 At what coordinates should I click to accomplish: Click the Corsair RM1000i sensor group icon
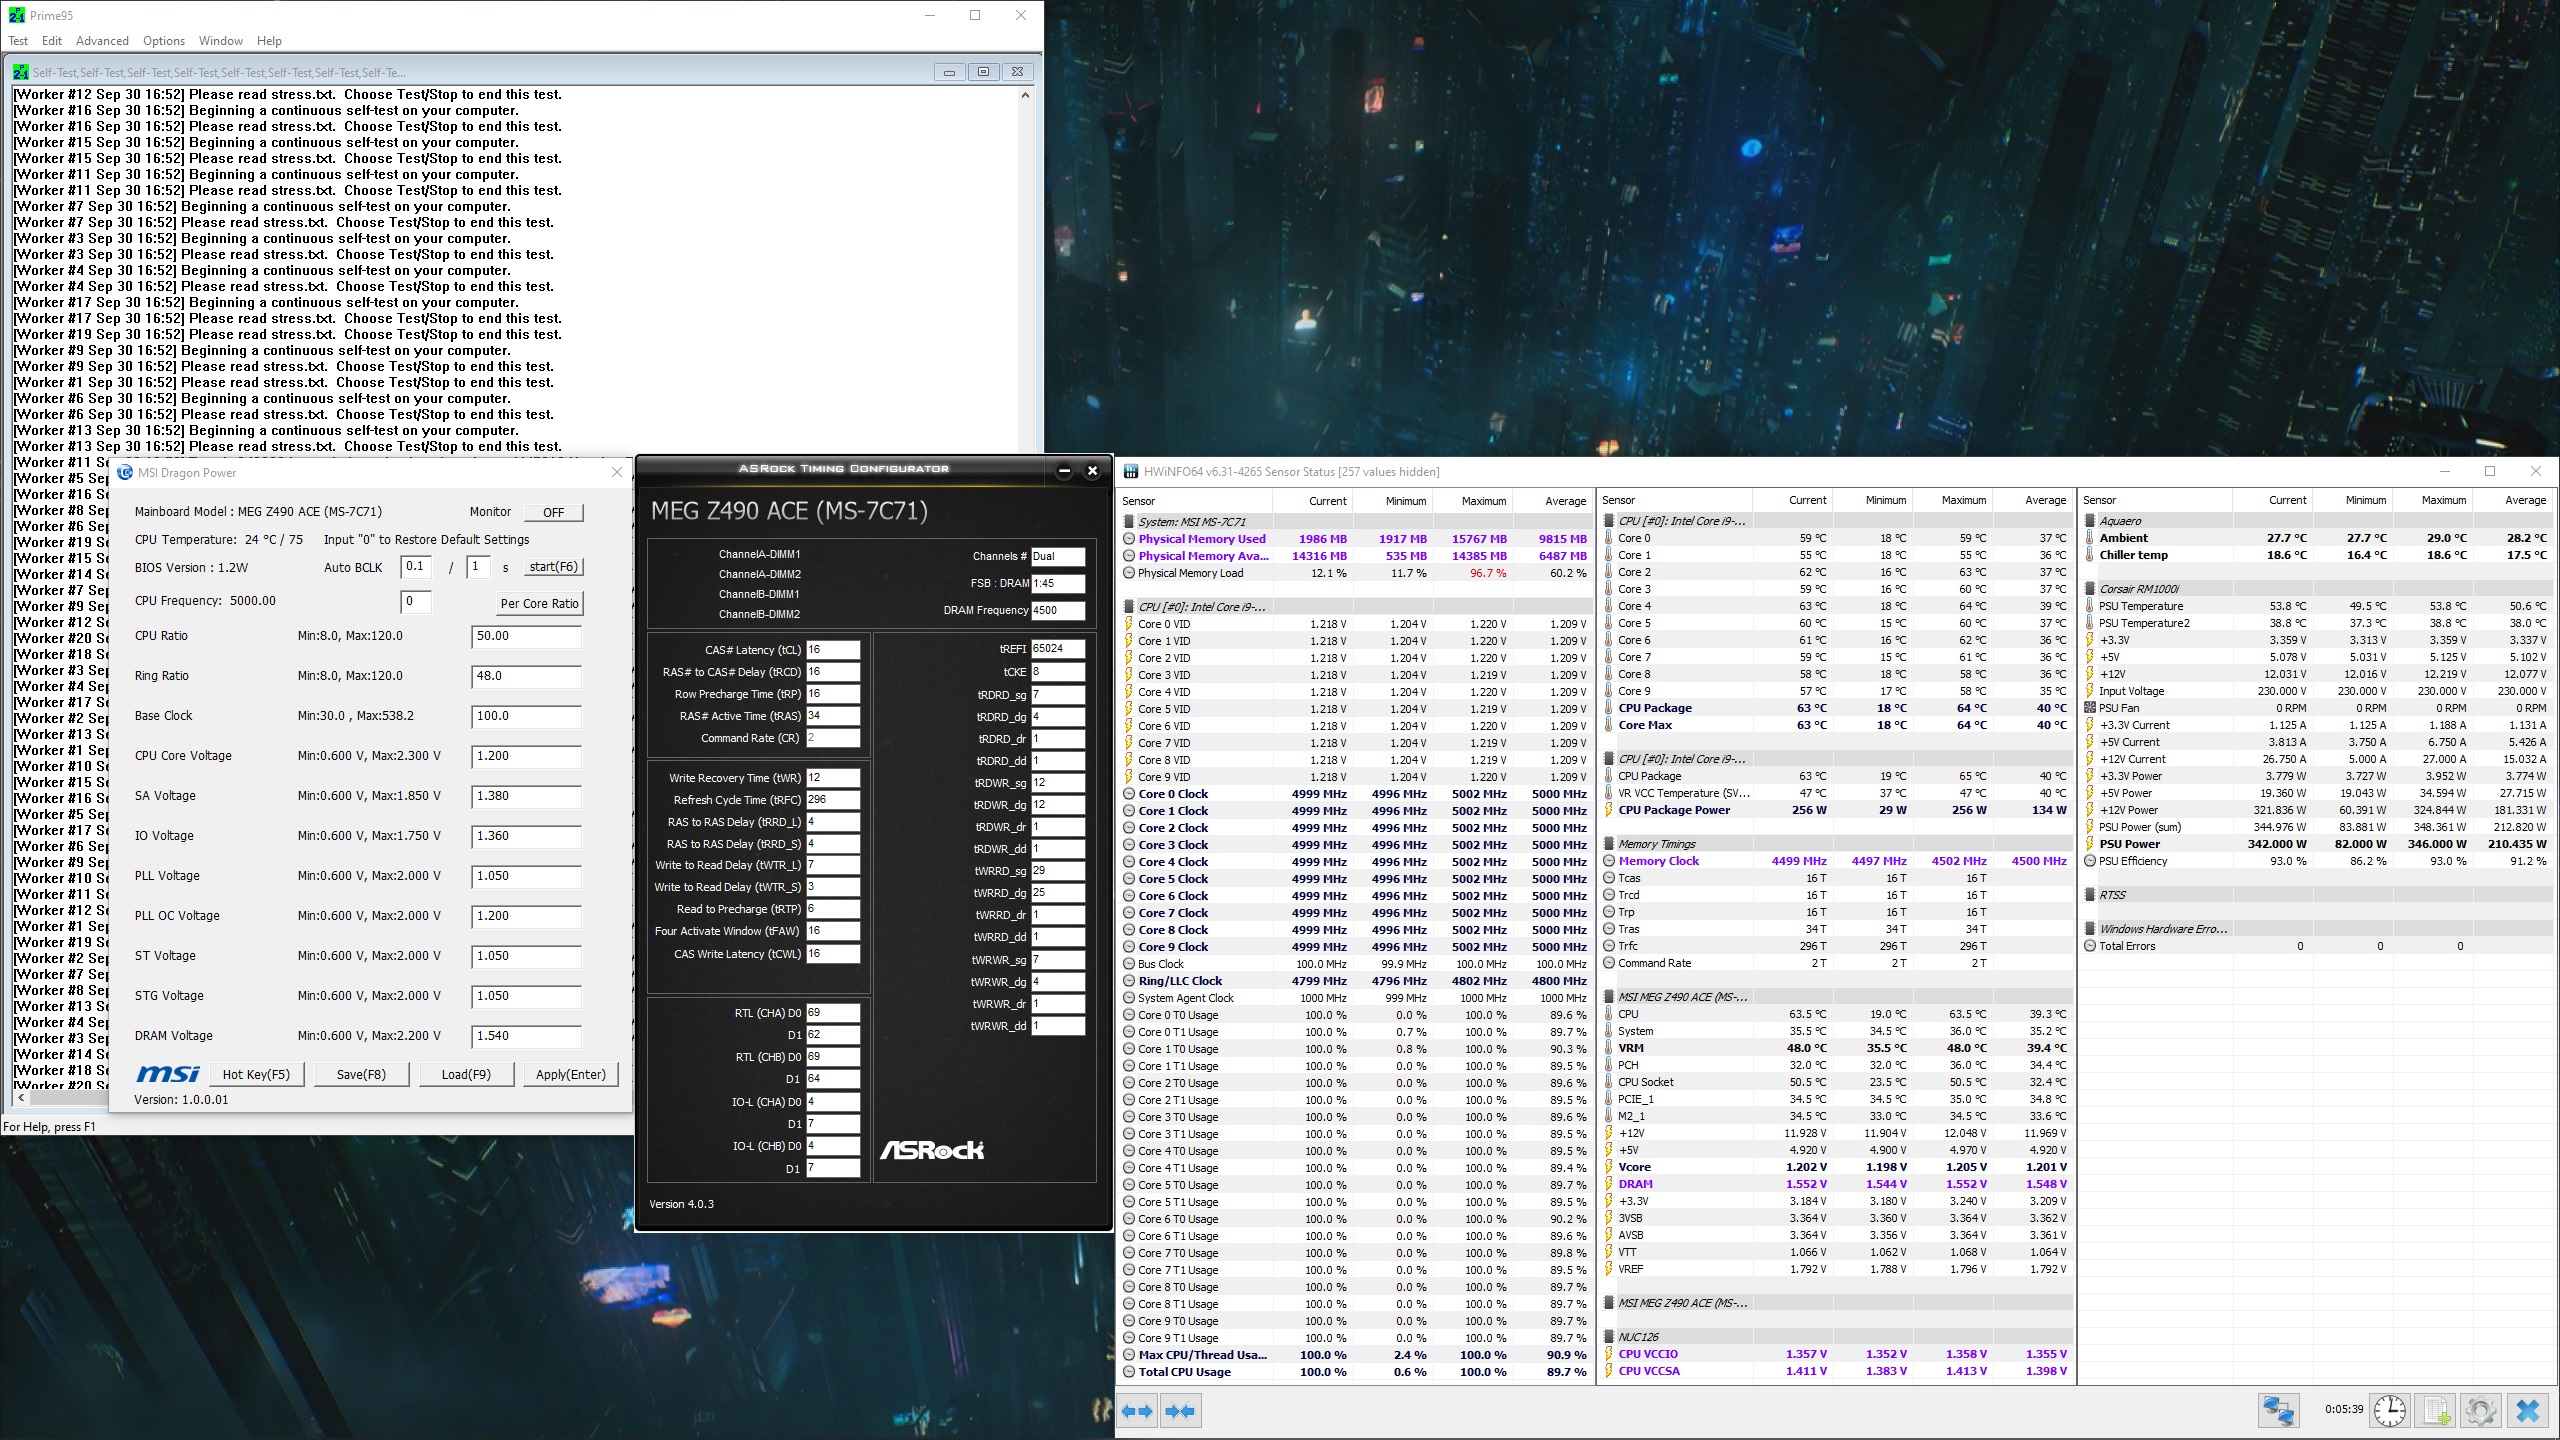tap(2090, 589)
